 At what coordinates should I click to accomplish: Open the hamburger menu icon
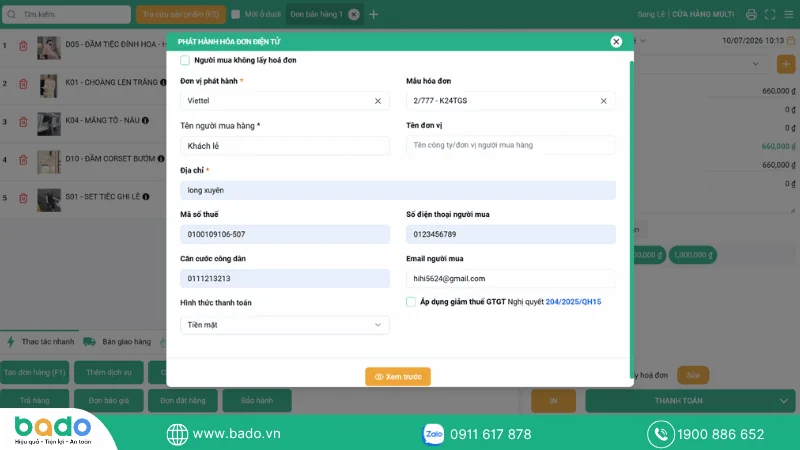click(x=789, y=14)
